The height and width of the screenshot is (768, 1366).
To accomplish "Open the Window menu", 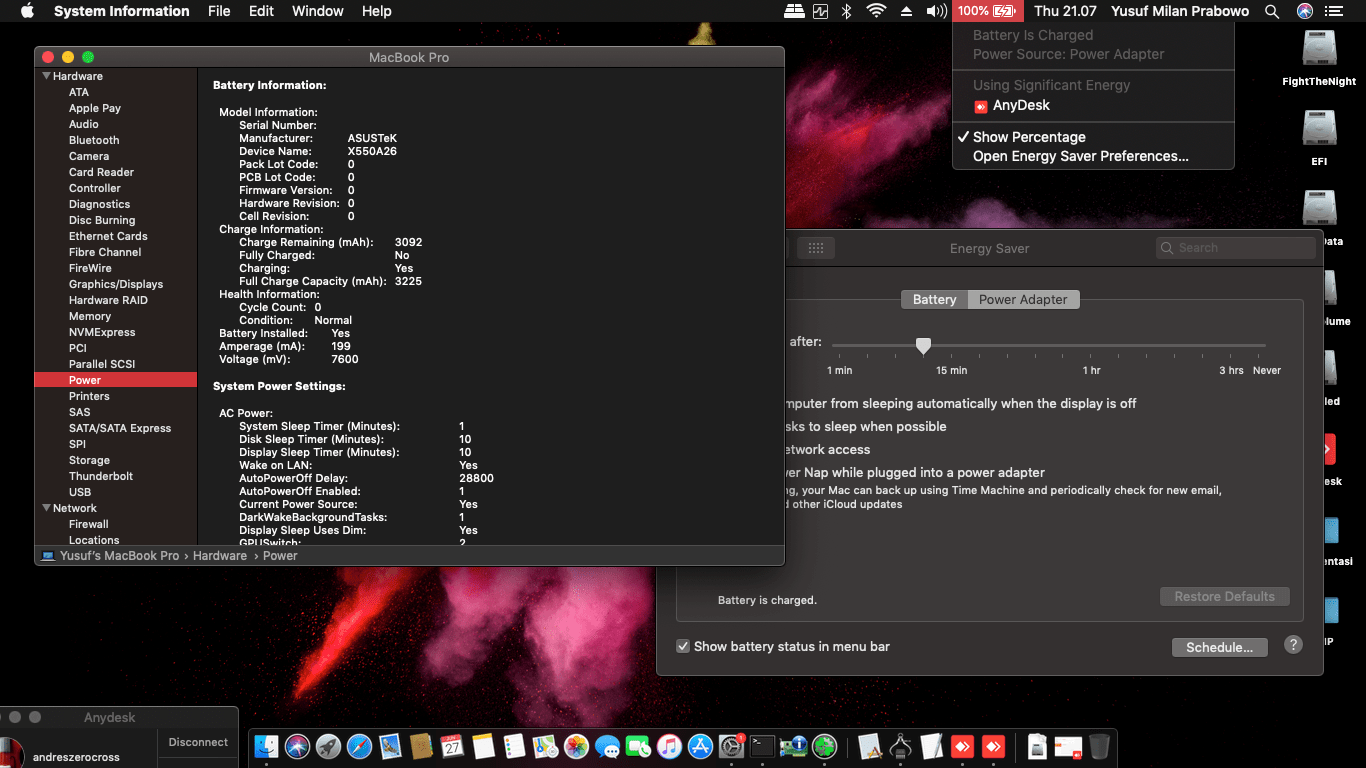I will (x=317, y=11).
